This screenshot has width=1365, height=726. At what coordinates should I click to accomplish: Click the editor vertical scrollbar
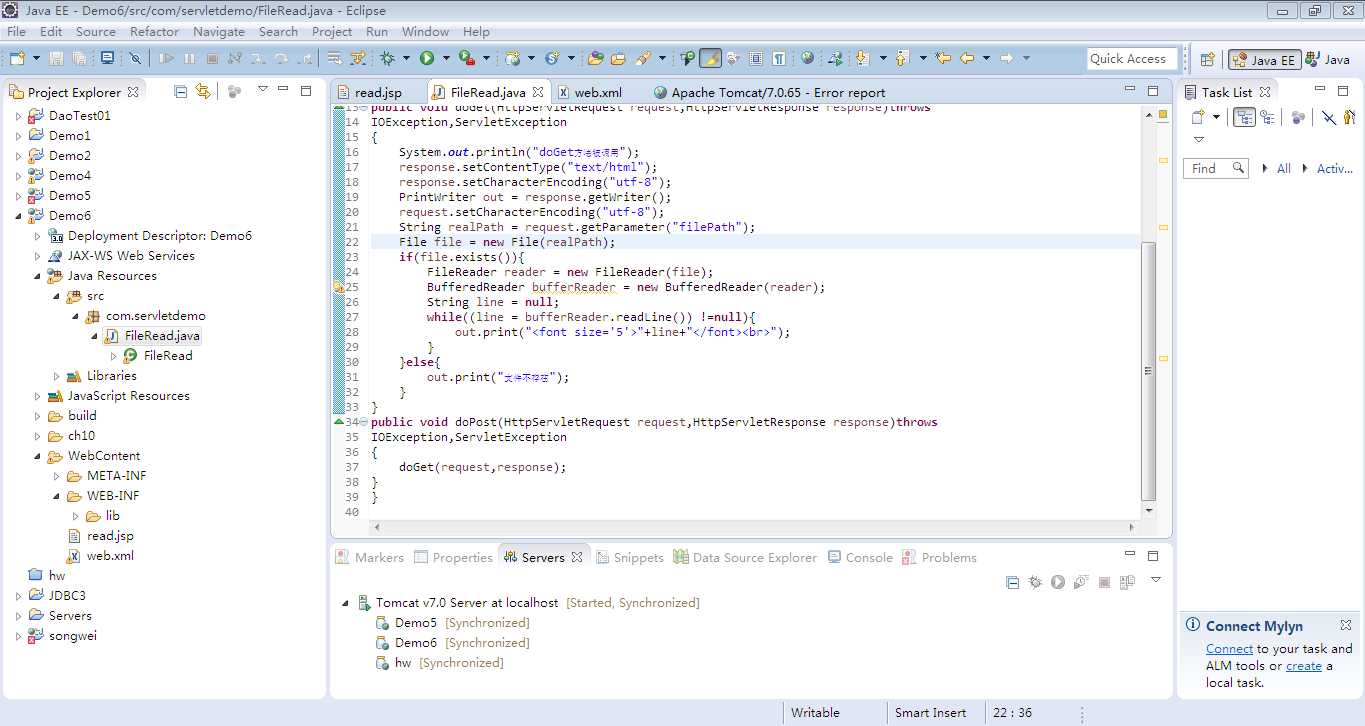click(x=1148, y=370)
